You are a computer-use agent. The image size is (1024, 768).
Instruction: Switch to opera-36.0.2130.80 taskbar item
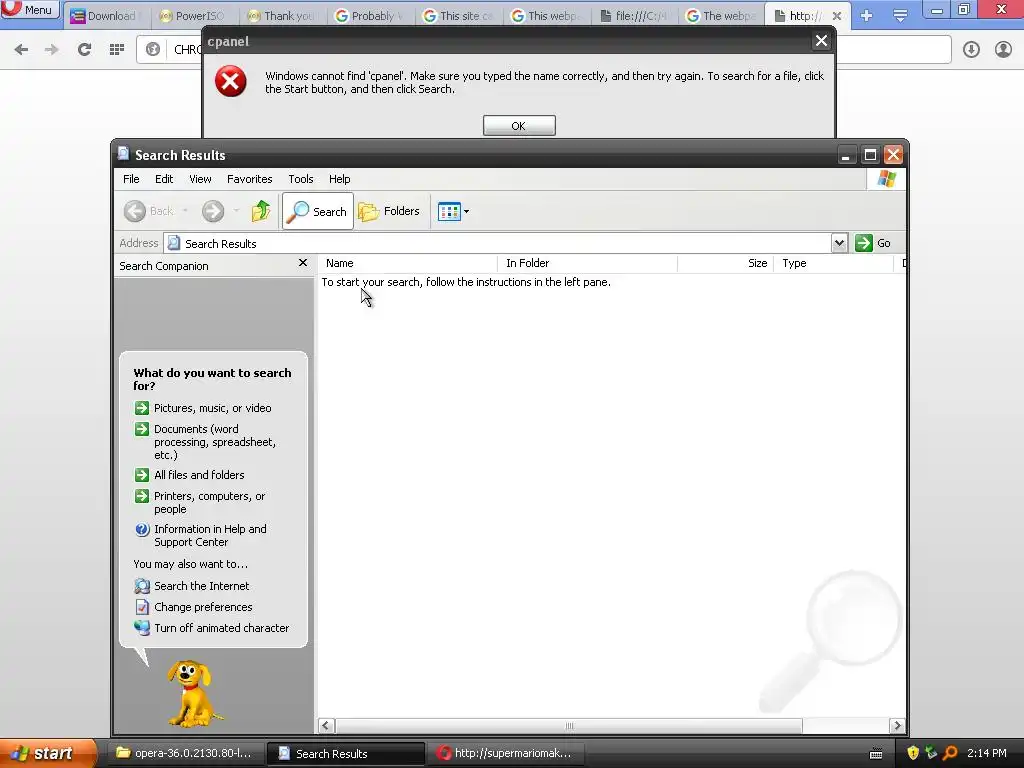pos(185,753)
